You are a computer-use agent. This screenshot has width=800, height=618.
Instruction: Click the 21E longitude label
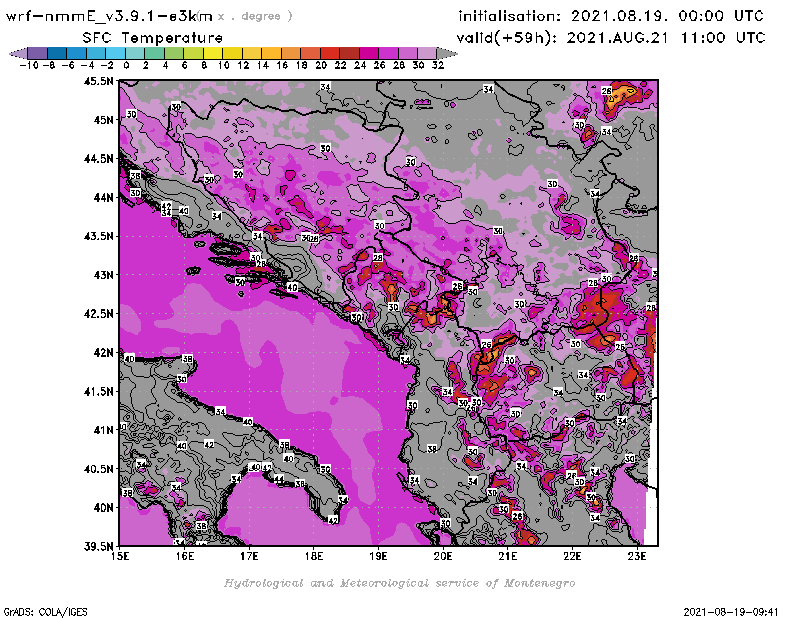508,556
